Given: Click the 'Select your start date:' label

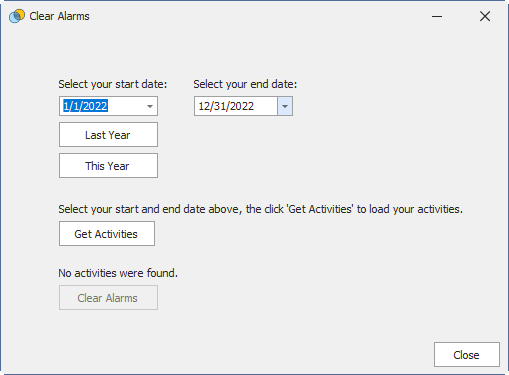Looking at the screenshot, I should click(x=113, y=84).
